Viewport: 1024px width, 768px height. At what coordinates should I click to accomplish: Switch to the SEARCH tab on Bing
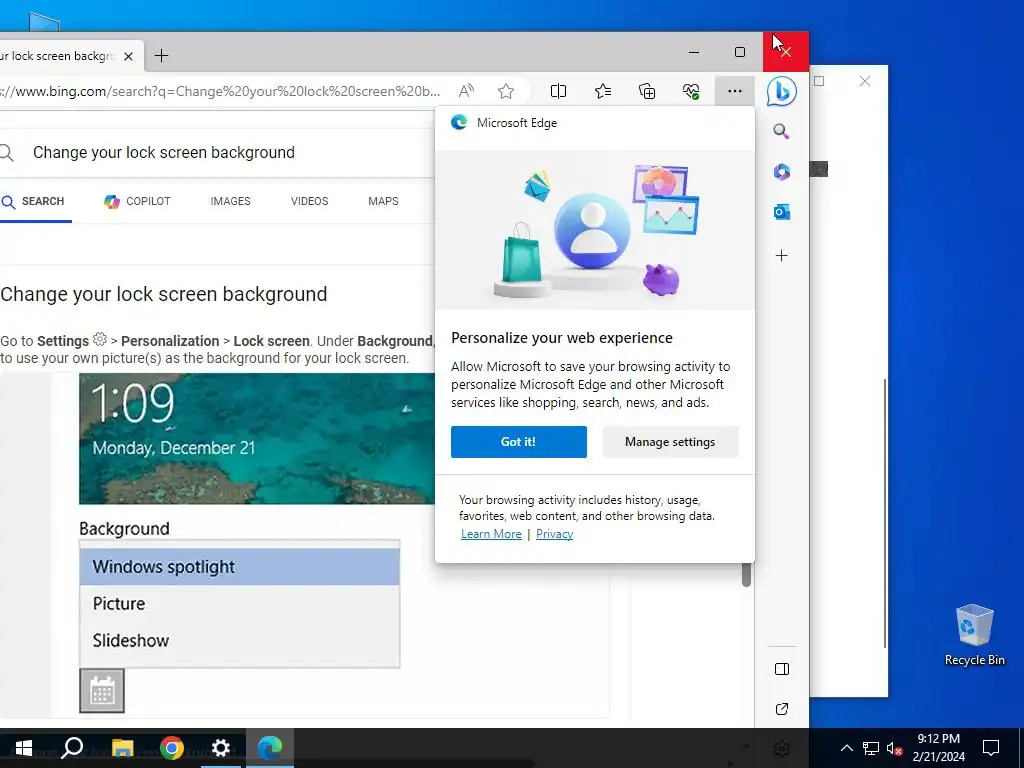[33, 201]
